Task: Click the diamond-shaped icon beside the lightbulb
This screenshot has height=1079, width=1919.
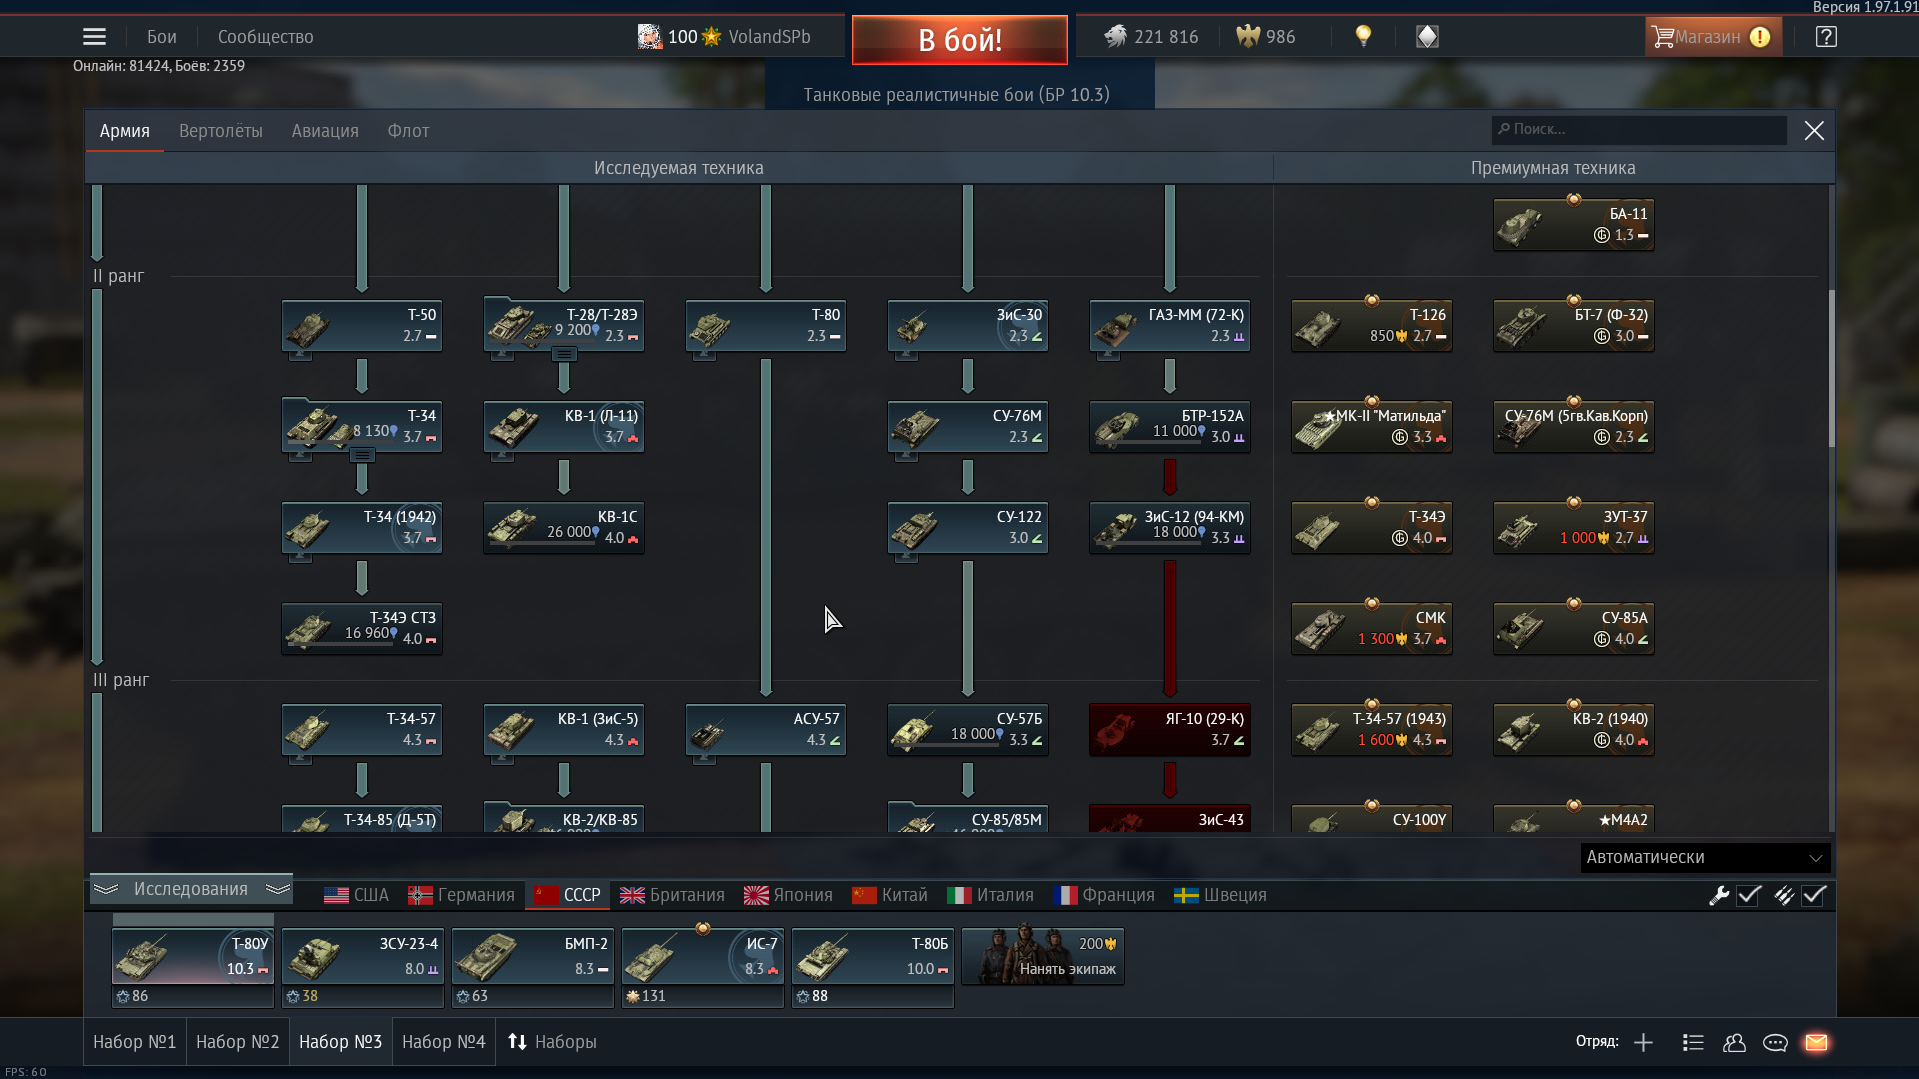Action: pos(1427,37)
